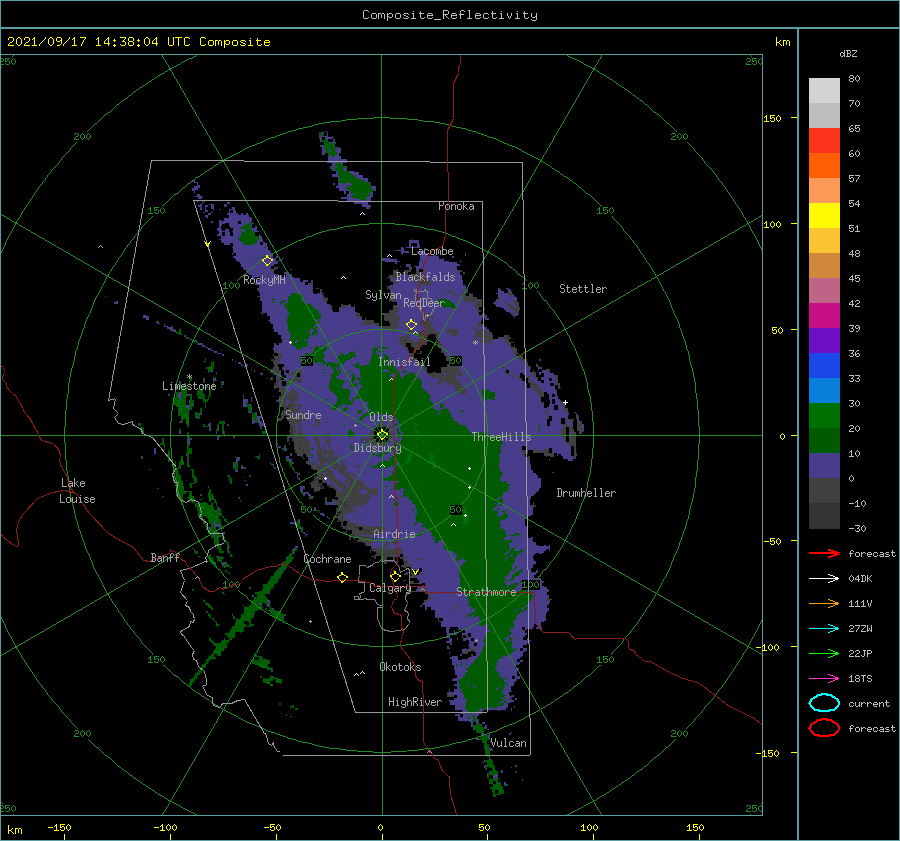The image size is (900, 841).
Task: Click the Cochrane label
Action: [327, 559]
